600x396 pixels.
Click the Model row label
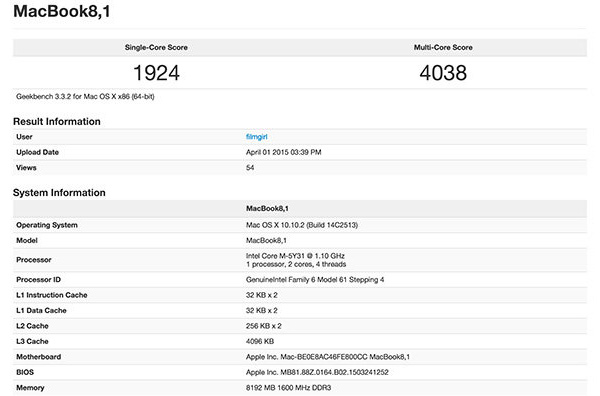[x=27, y=240]
